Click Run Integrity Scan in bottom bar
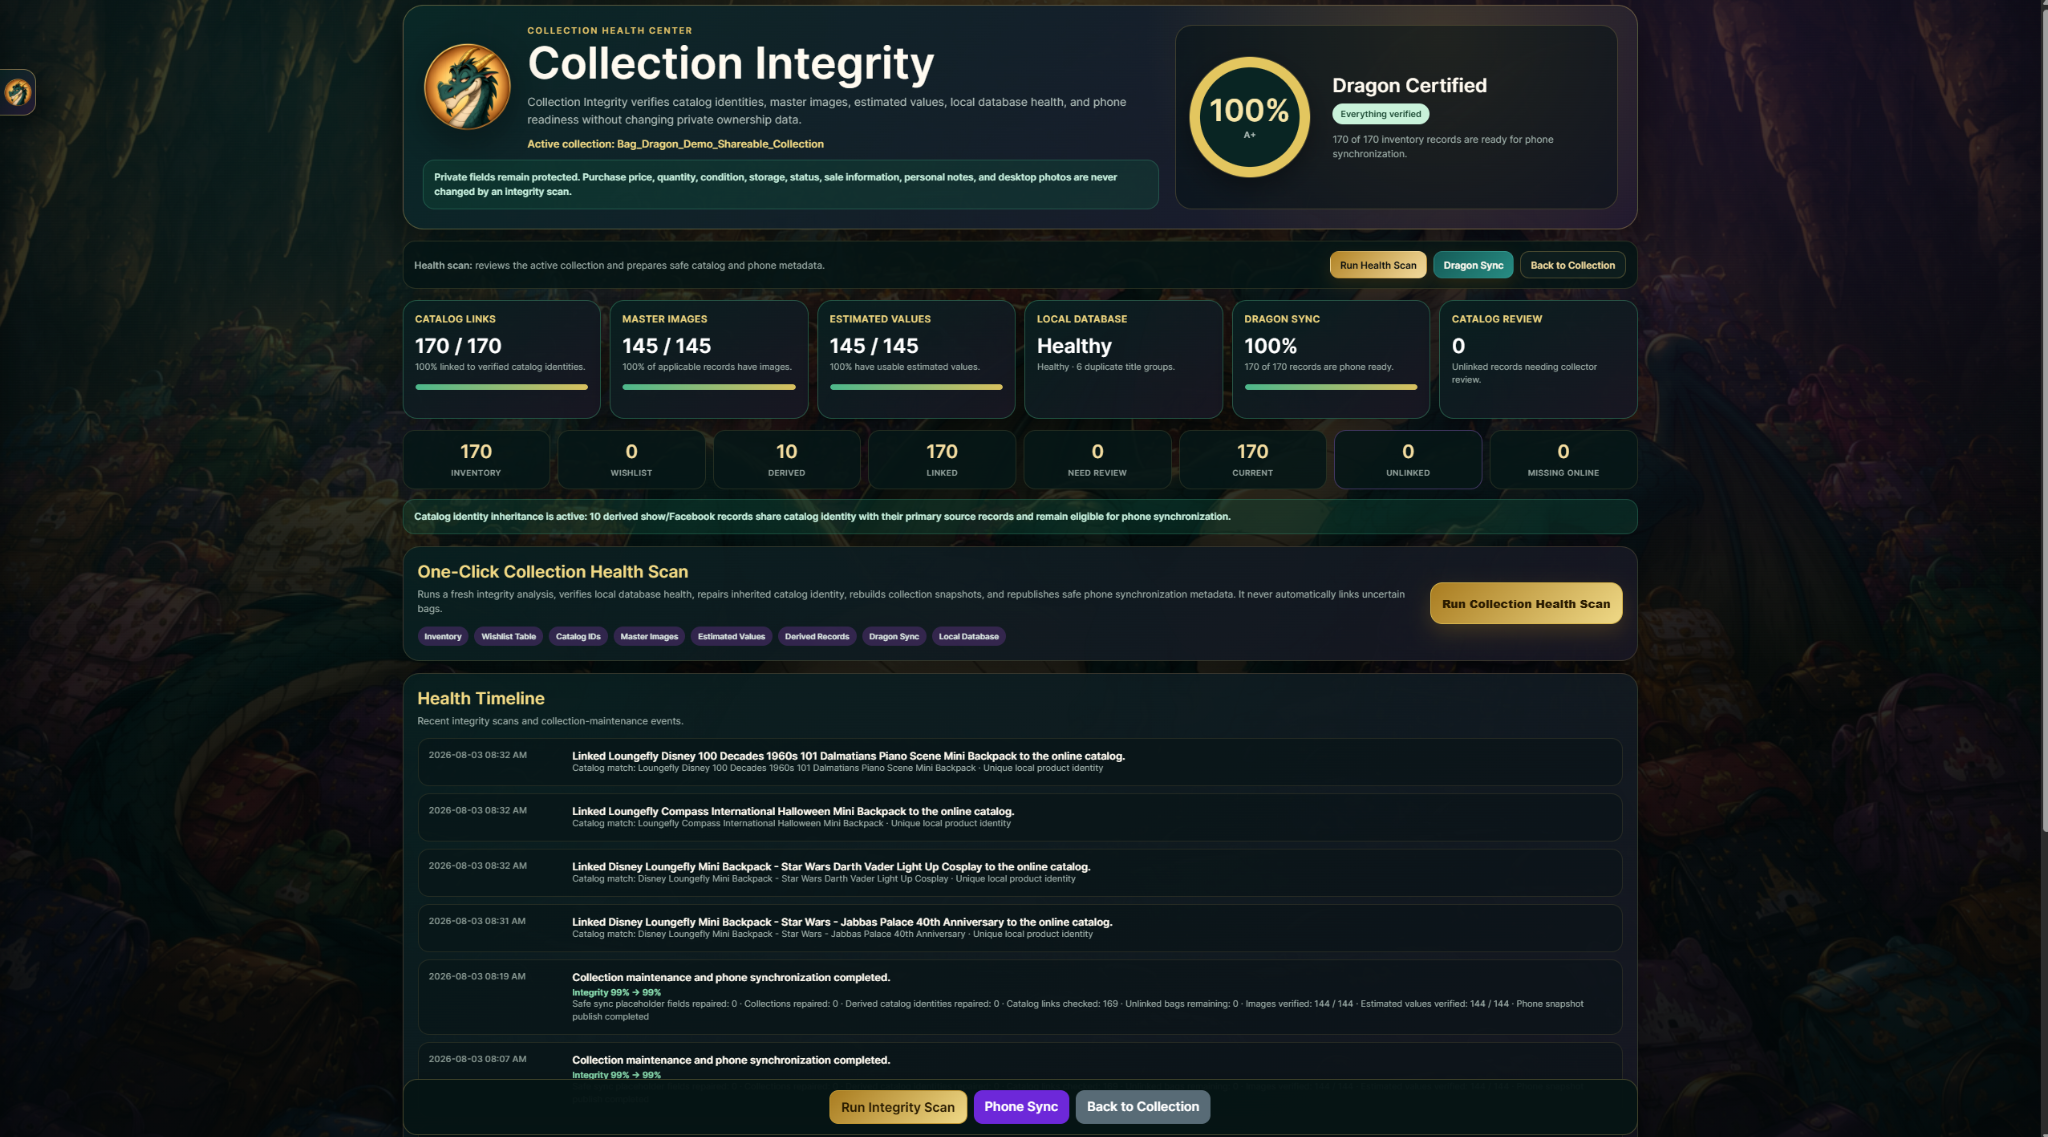This screenshot has width=2048, height=1137. point(898,1107)
